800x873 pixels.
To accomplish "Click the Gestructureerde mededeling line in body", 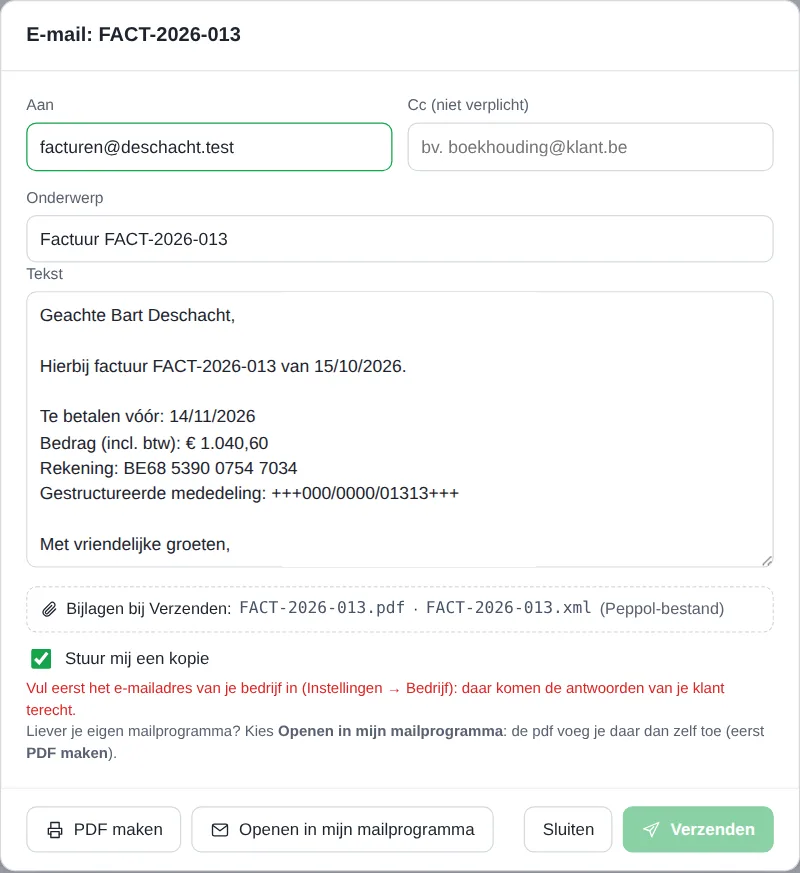I will click(249, 493).
